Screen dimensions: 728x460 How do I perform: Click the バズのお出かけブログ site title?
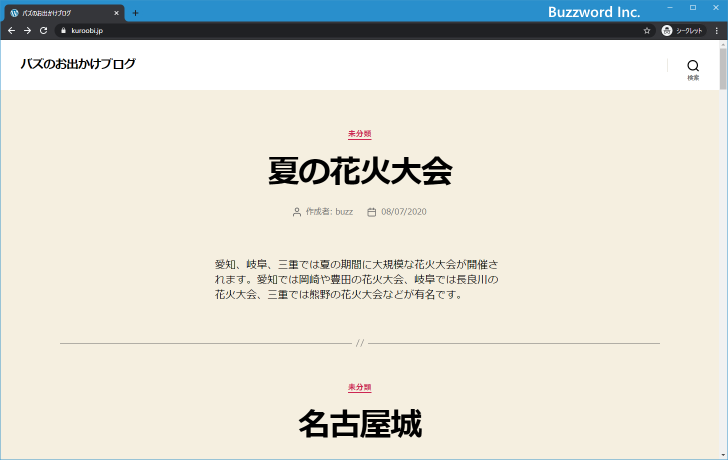point(78,64)
